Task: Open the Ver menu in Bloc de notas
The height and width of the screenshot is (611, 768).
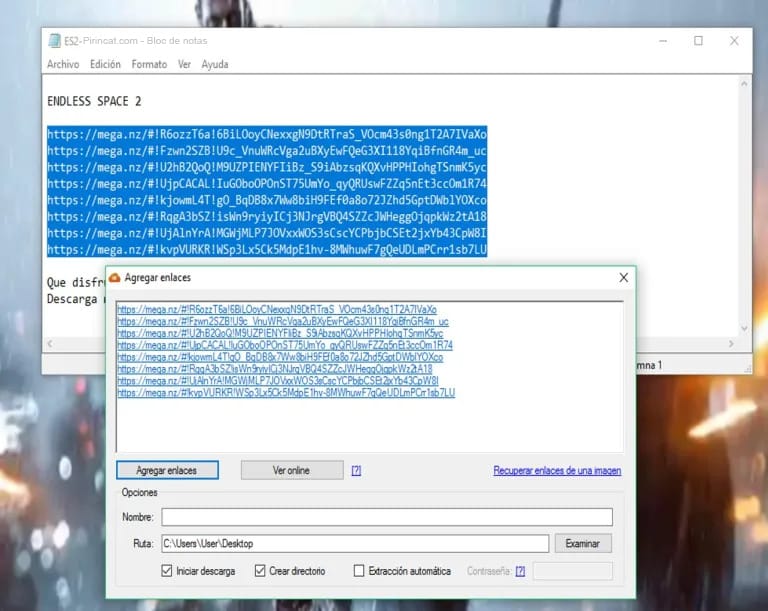Action: (184, 64)
